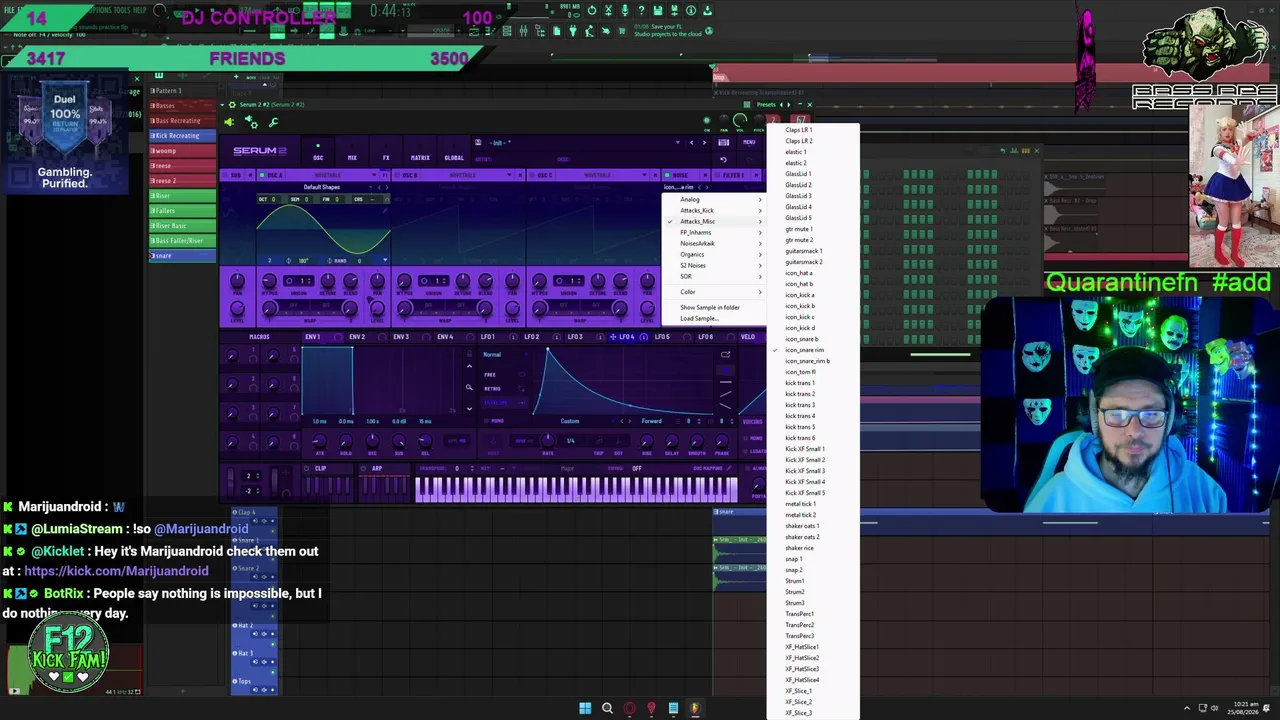Screen dimensions: 1280x720
Task: Choose Show Sample in folder
Action: coord(715,307)
